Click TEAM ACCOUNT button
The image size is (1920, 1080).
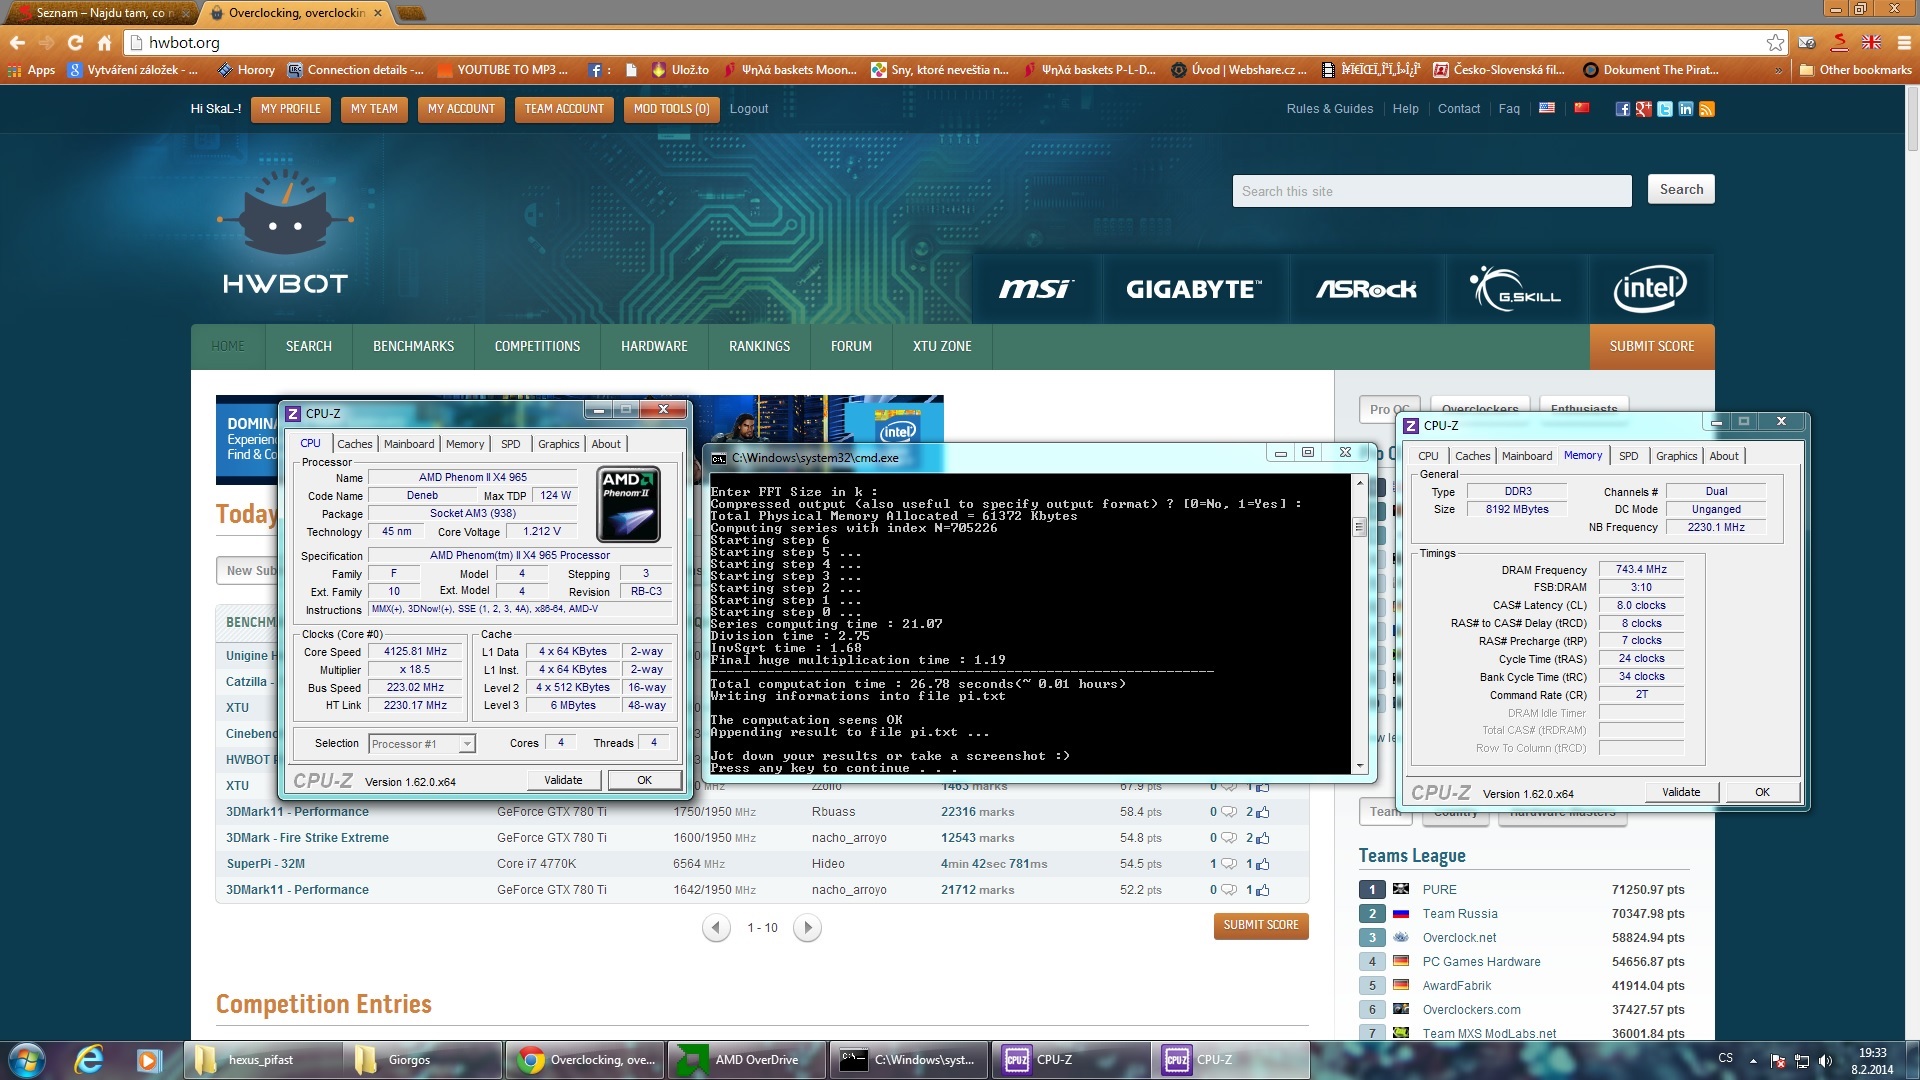click(564, 109)
